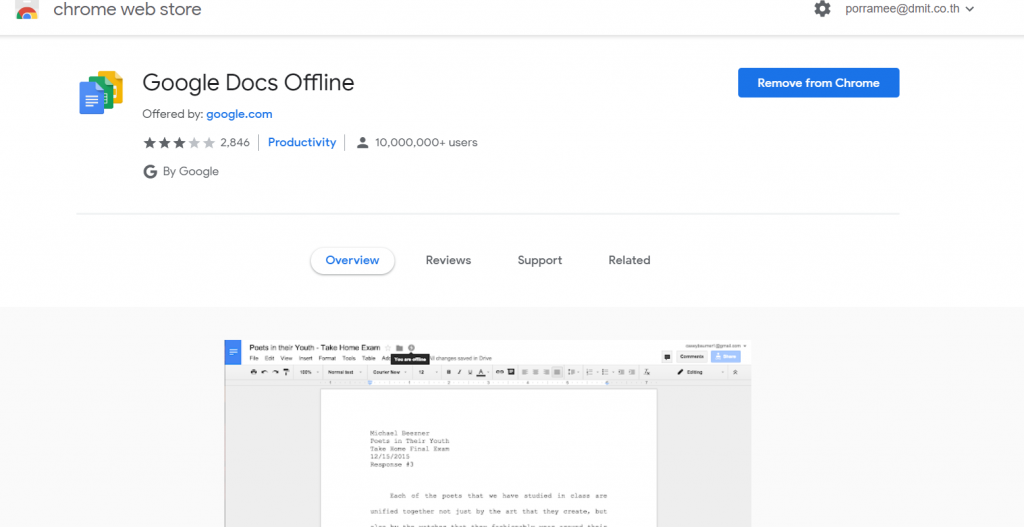
Task: Click the star rating display
Action: point(179,142)
